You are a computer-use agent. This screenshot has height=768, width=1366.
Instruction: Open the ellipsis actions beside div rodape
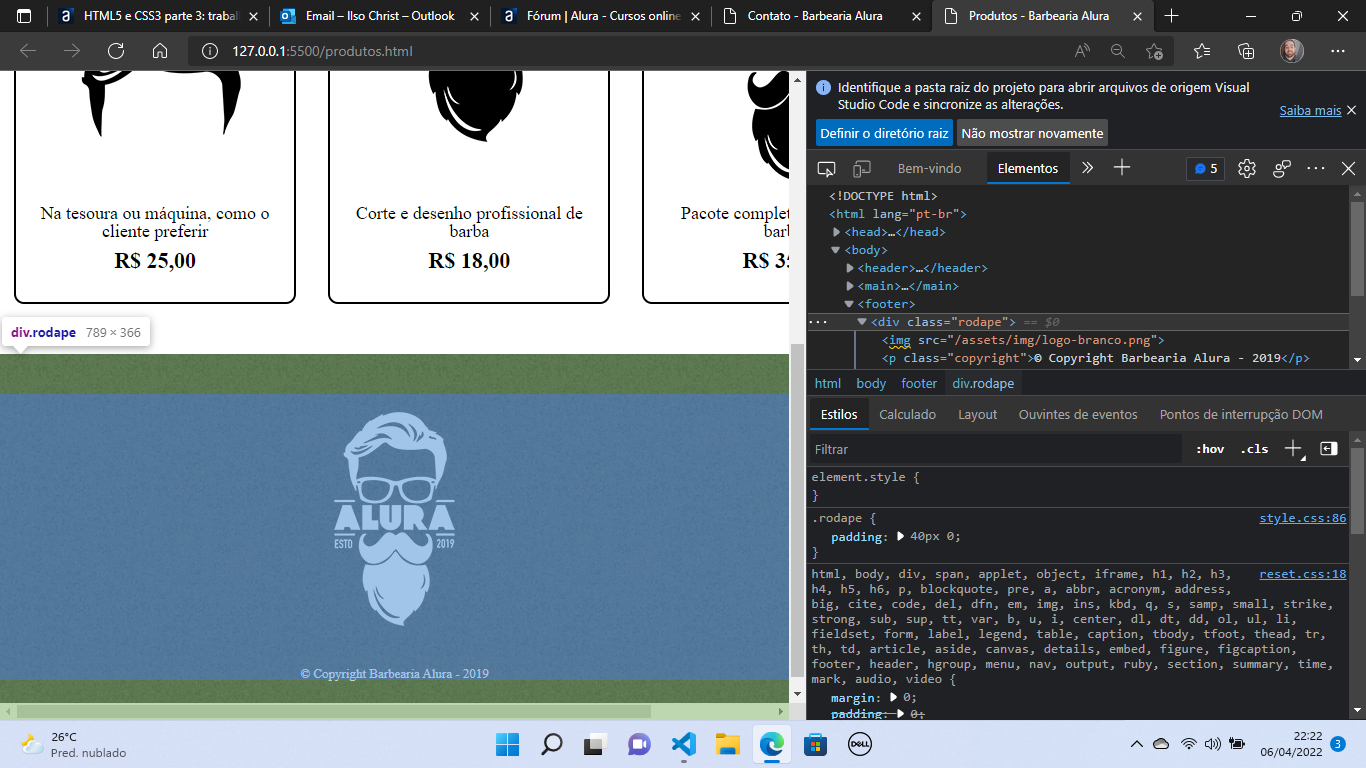(x=818, y=322)
